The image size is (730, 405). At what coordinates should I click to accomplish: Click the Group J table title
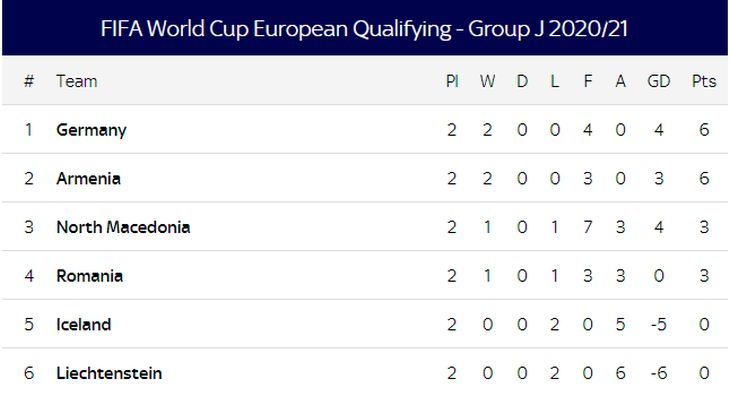point(365,28)
